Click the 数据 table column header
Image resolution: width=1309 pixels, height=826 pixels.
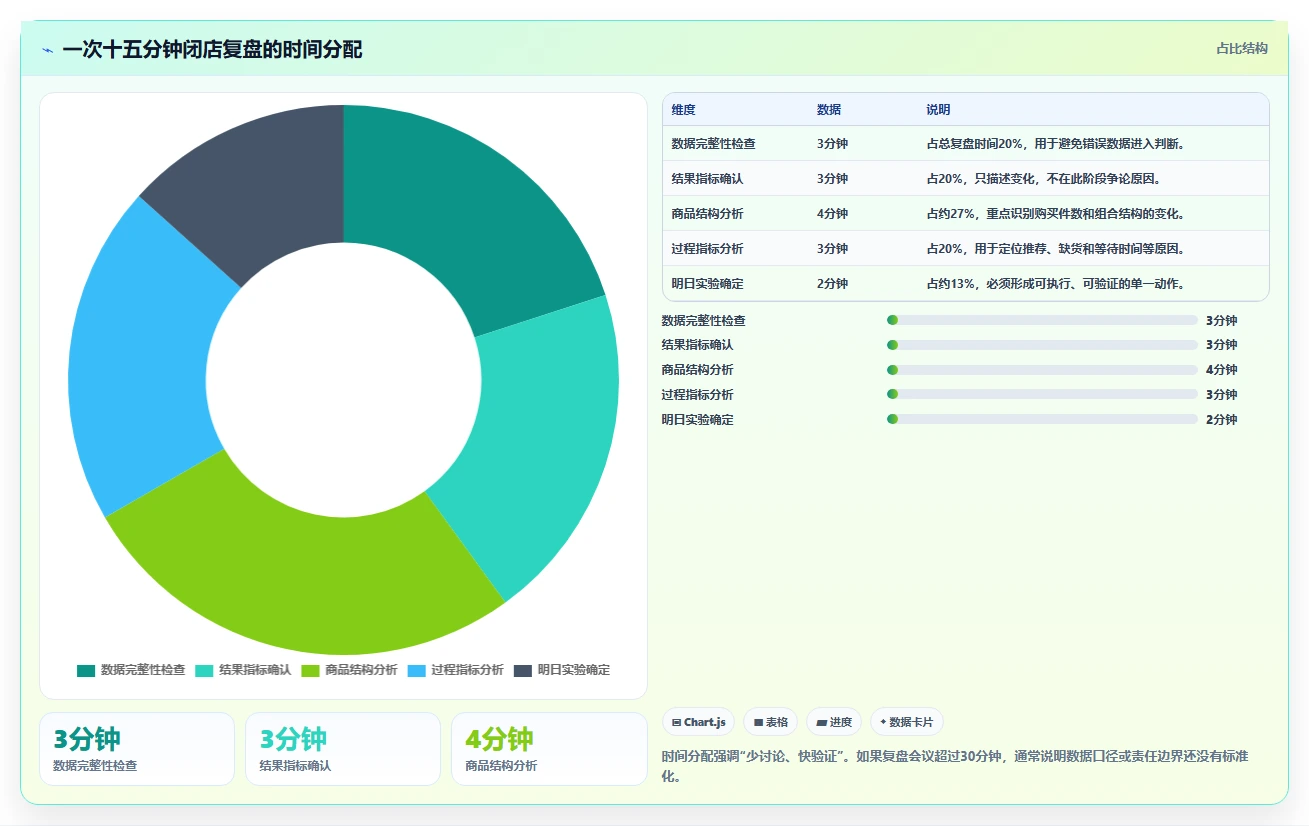[829, 110]
